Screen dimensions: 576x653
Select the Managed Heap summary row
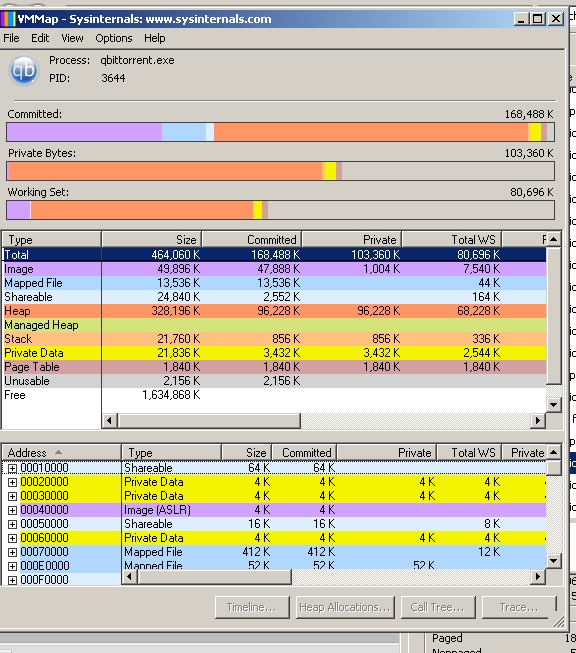click(x=274, y=325)
